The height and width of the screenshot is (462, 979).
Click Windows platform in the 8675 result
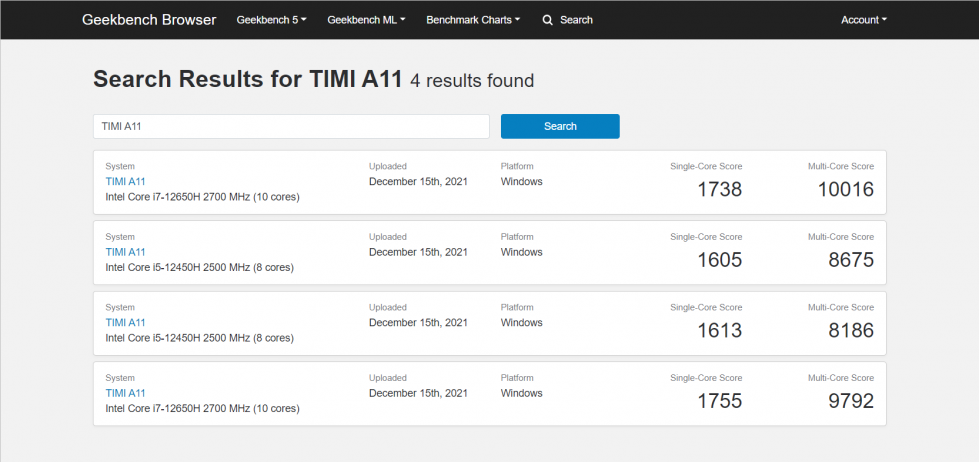click(x=521, y=252)
